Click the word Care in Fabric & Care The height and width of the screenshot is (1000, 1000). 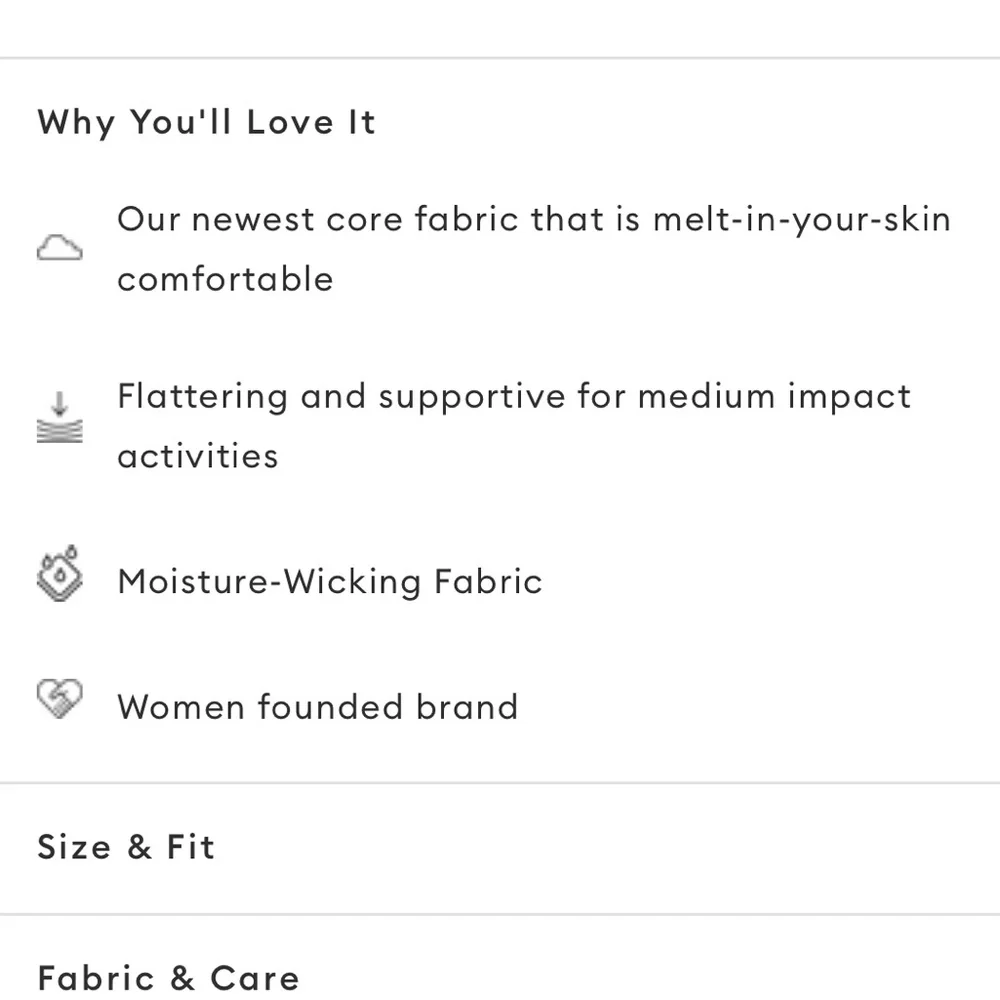point(254,978)
